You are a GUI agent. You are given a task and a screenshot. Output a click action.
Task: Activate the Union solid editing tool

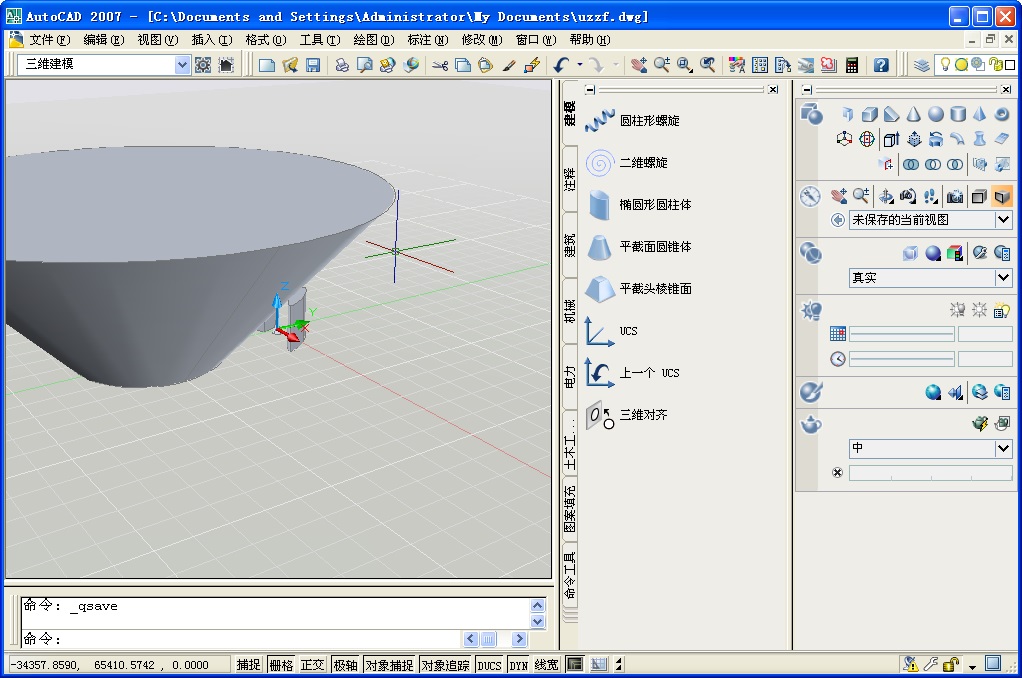[911, 164]
